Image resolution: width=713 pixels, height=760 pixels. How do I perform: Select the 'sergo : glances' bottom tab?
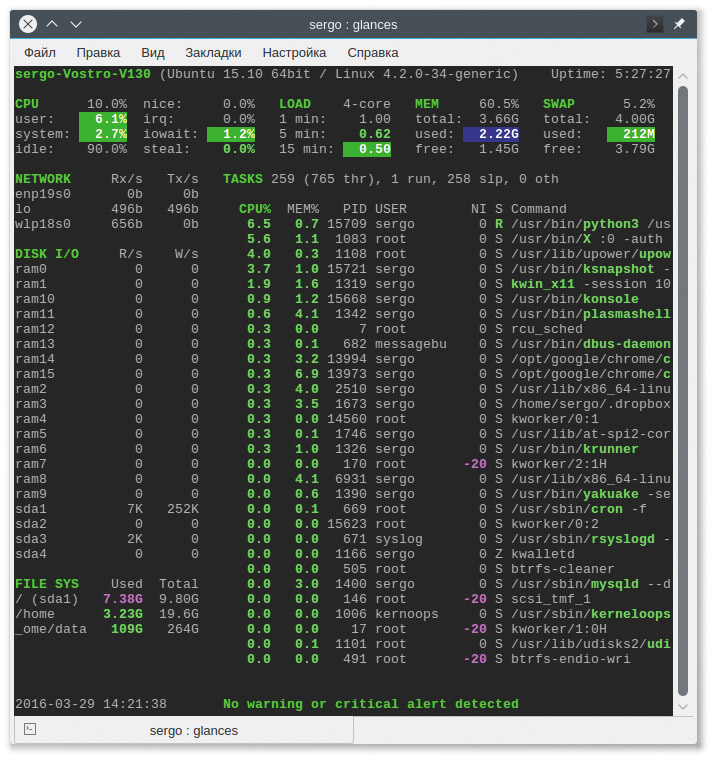tap(184, 730)
